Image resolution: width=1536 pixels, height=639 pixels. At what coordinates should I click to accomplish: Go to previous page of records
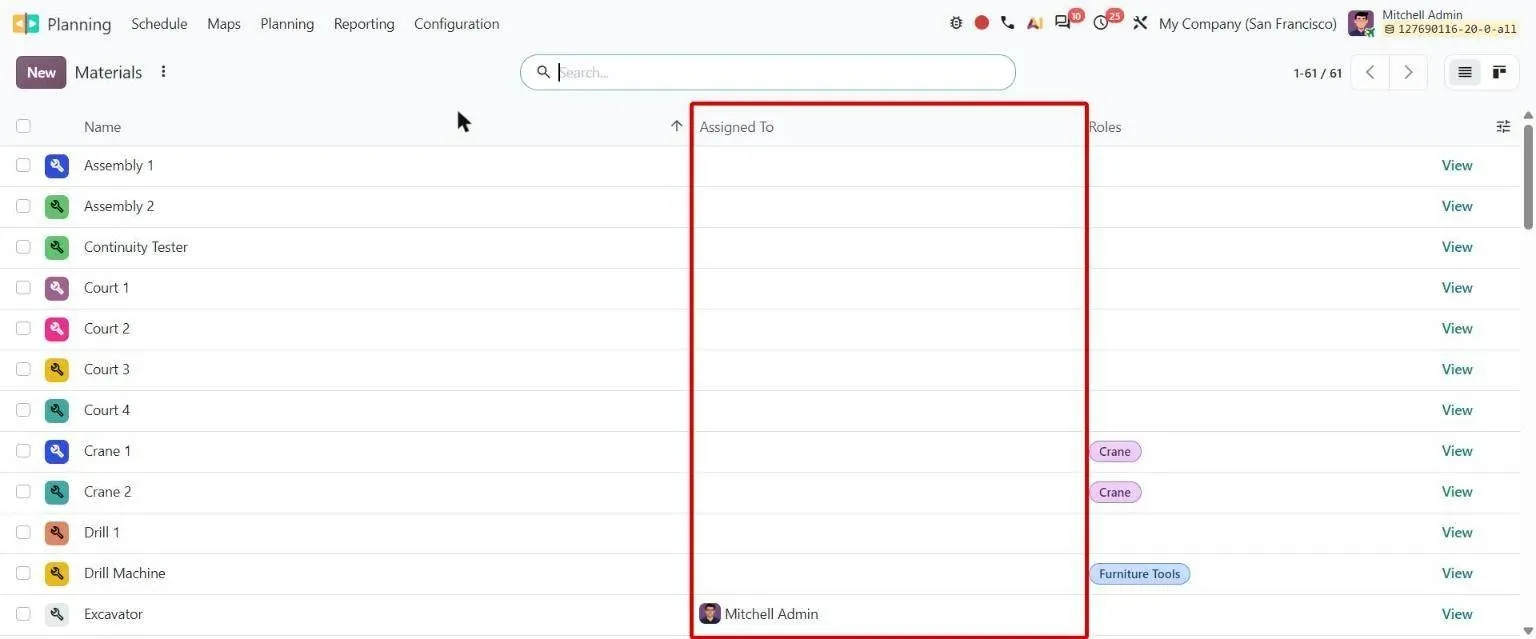[1370, 72]
